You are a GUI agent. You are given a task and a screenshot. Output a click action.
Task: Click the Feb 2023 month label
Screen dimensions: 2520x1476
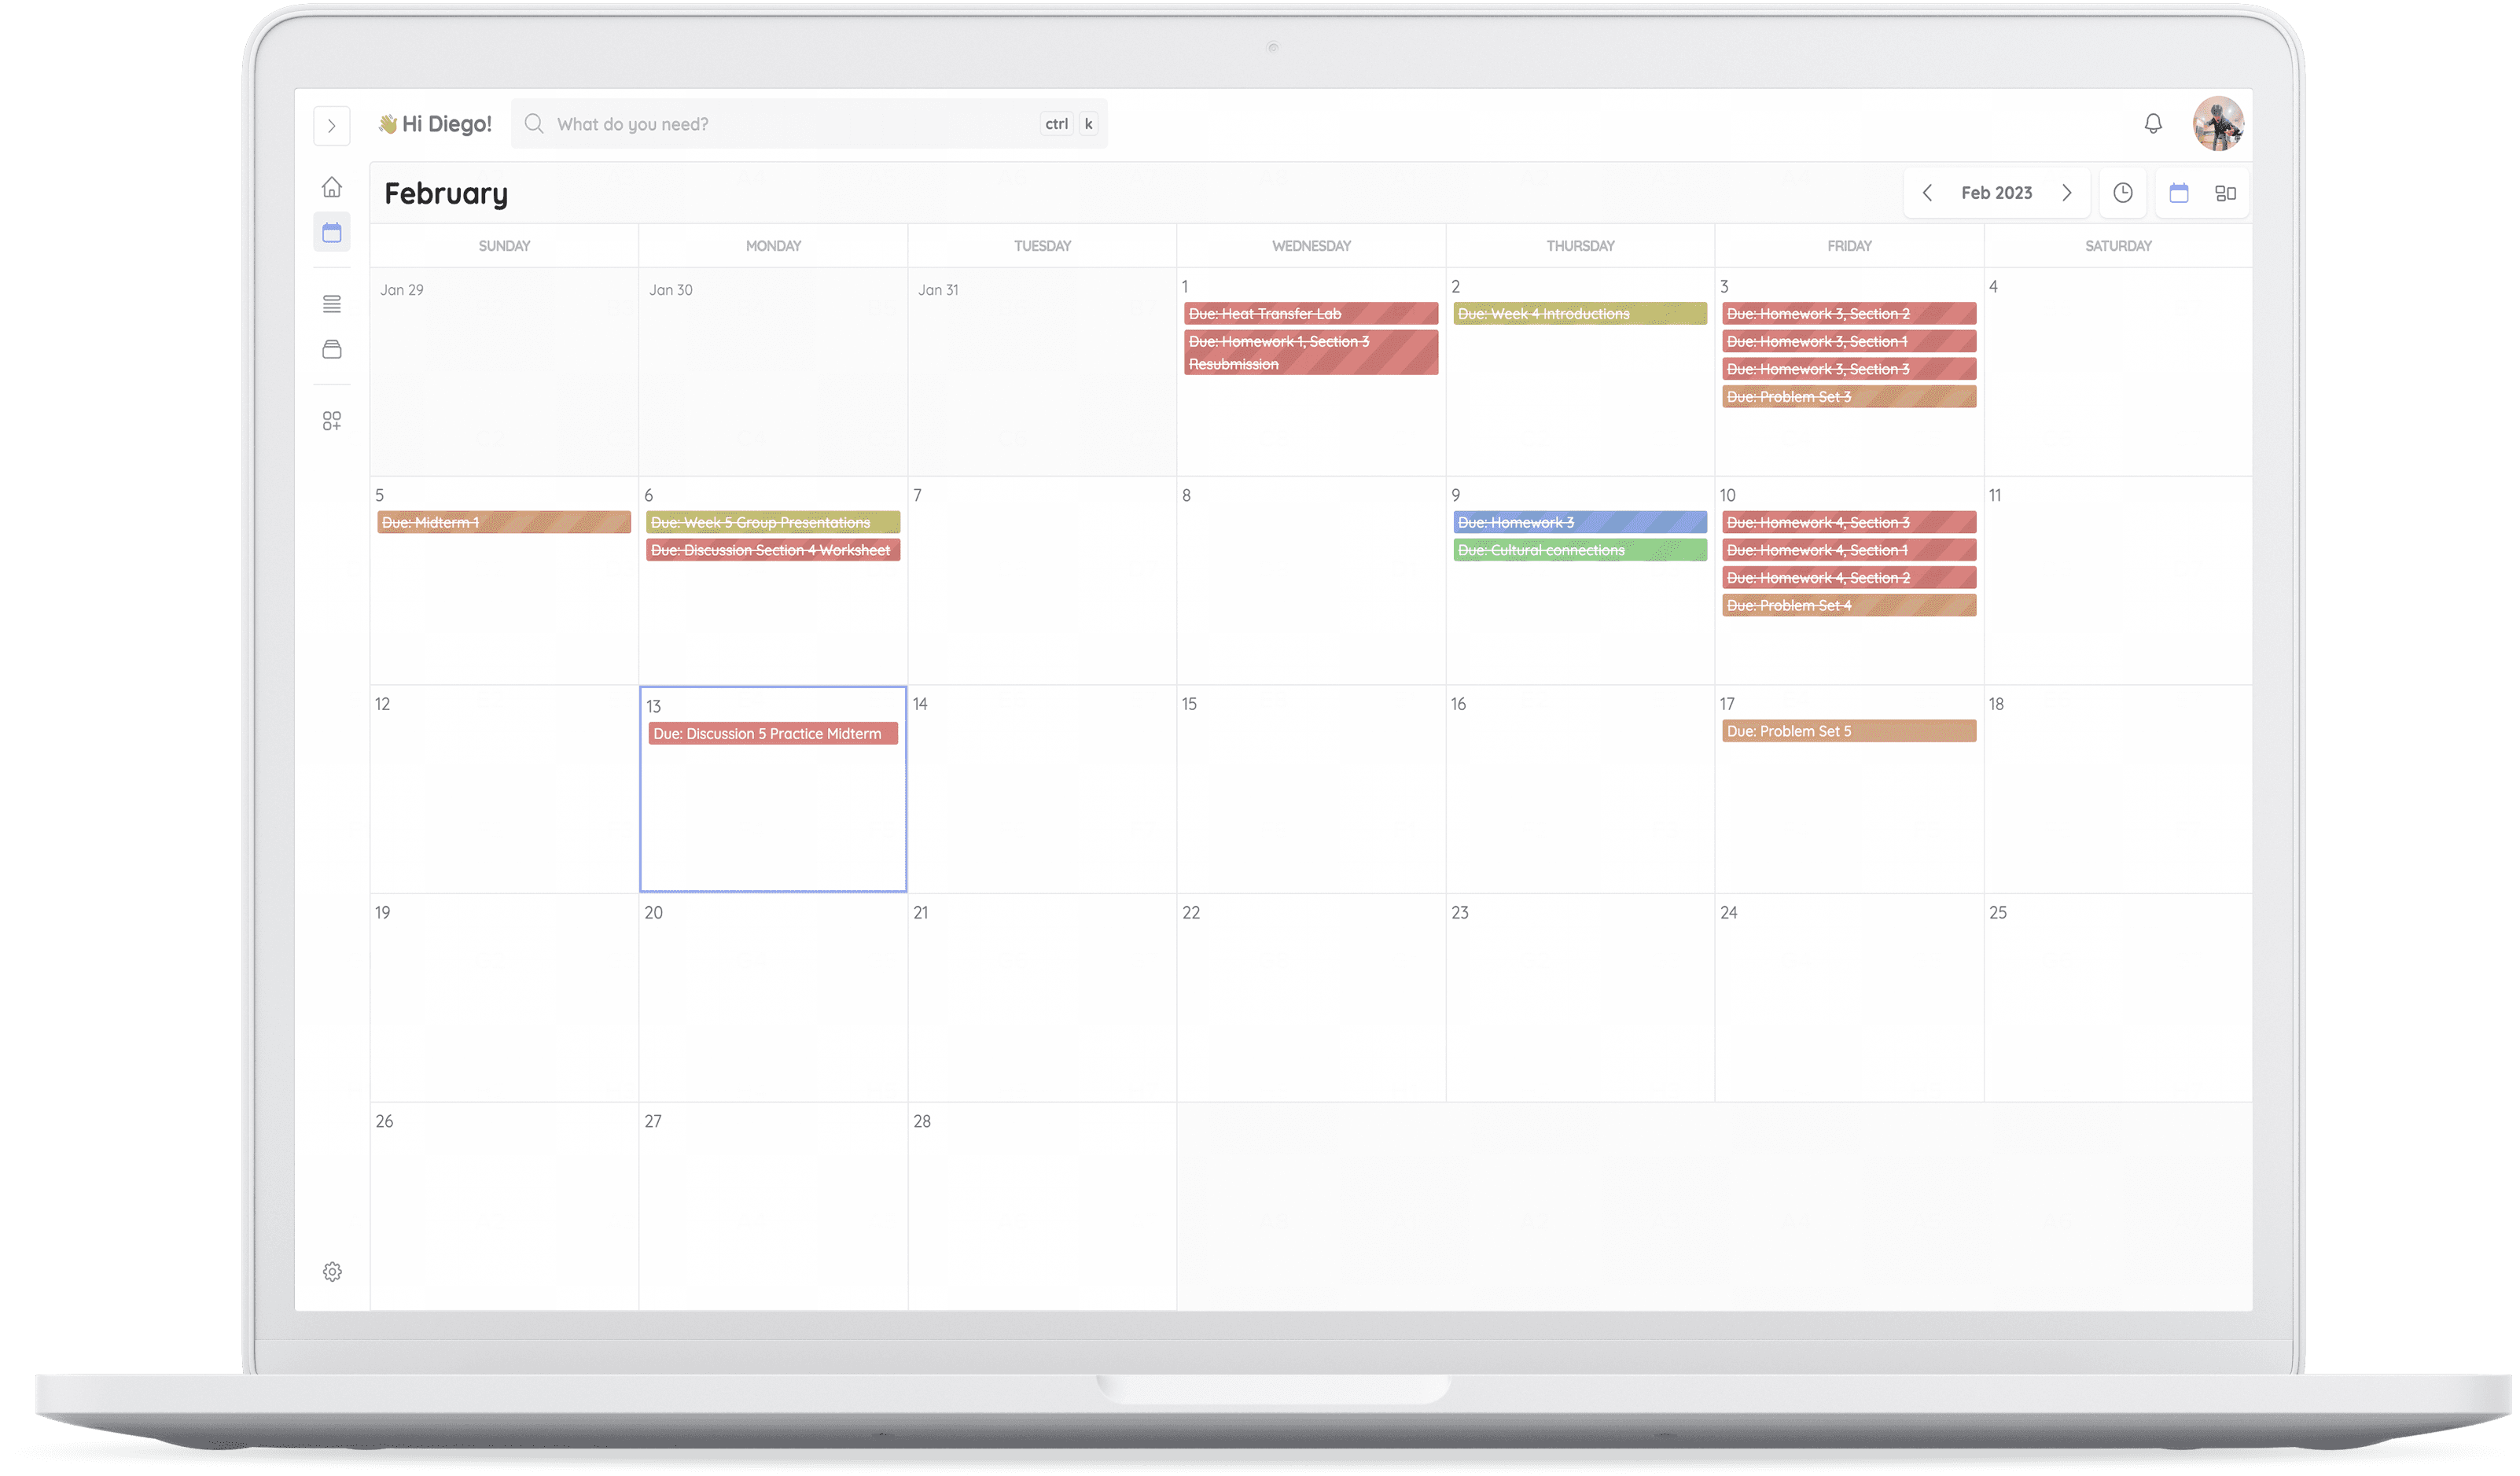1996,193
